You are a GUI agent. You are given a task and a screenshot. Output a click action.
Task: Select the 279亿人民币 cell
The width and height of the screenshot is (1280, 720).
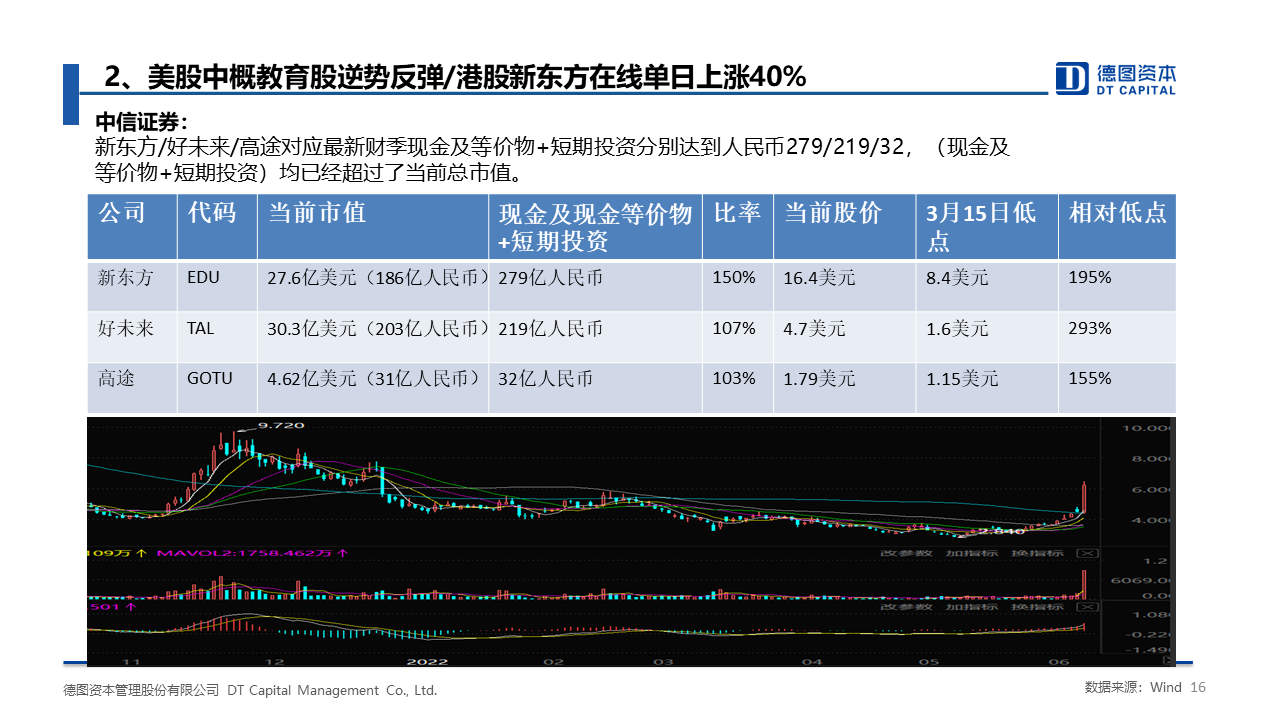click(x=595, y=285)
